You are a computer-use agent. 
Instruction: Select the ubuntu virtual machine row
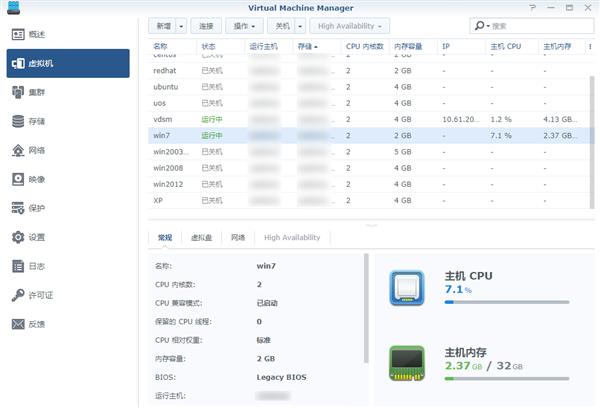pos(369,87)
